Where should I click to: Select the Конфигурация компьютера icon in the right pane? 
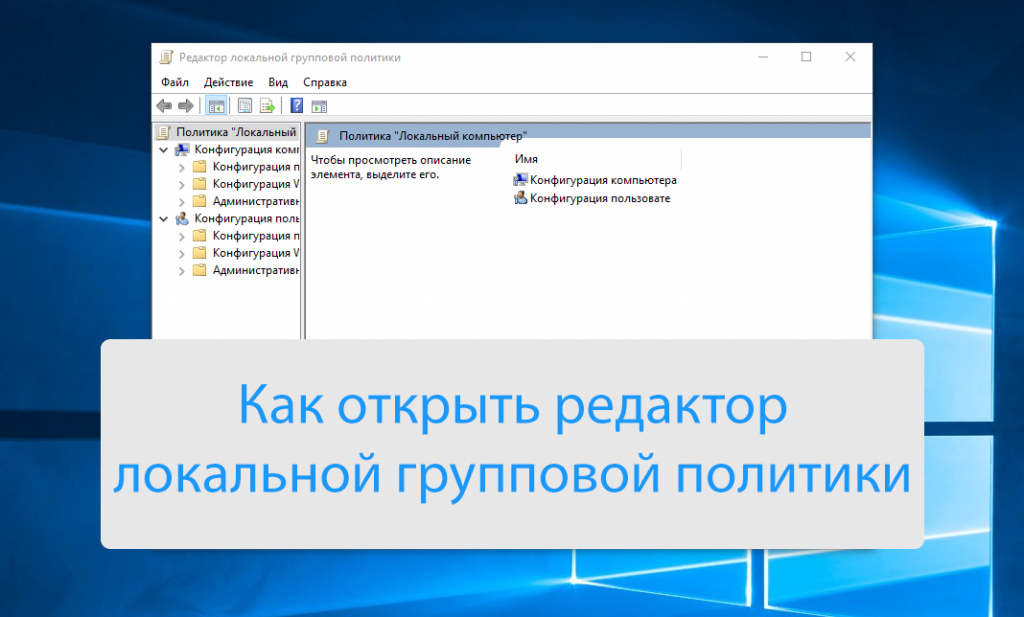521,179
